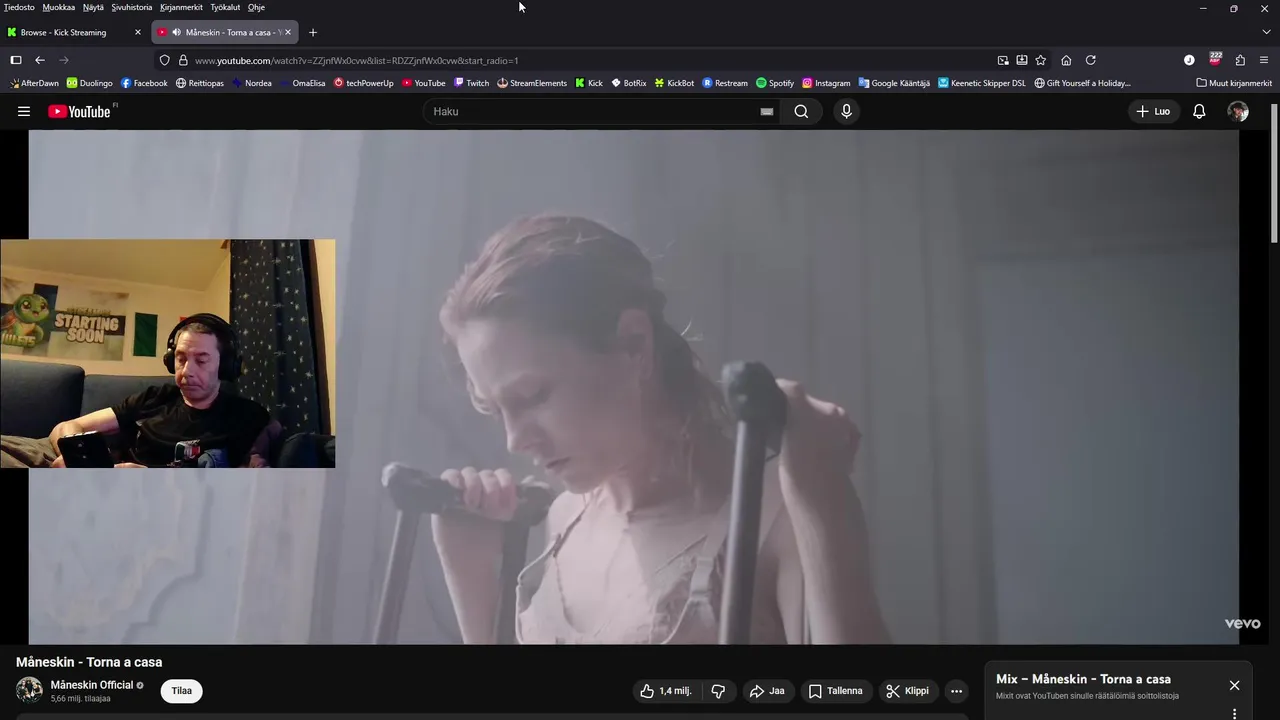Open the Ohje menu

pos(256,7)
